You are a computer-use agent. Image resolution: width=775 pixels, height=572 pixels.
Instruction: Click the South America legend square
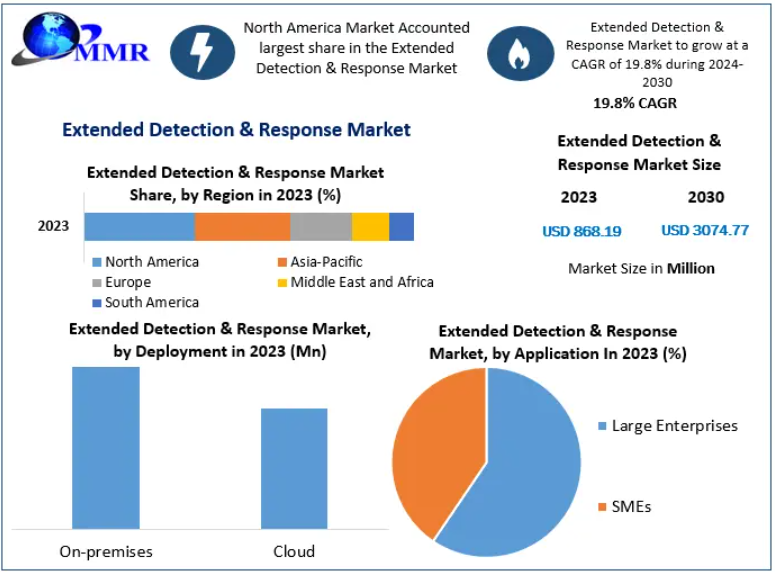[x=96, y=302]
